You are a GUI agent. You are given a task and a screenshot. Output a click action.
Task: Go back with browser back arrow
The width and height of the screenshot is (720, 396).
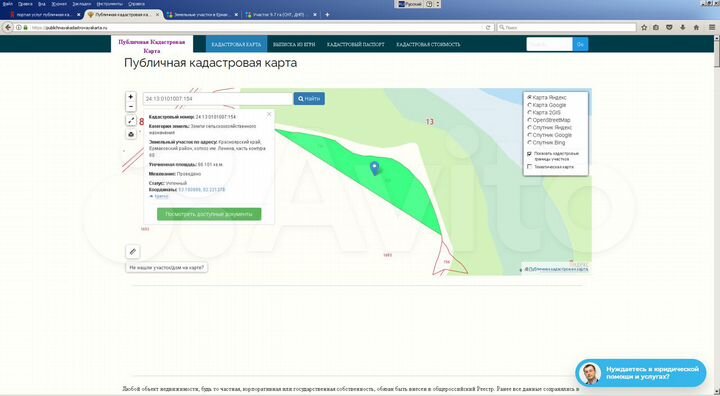click(8, 28)
